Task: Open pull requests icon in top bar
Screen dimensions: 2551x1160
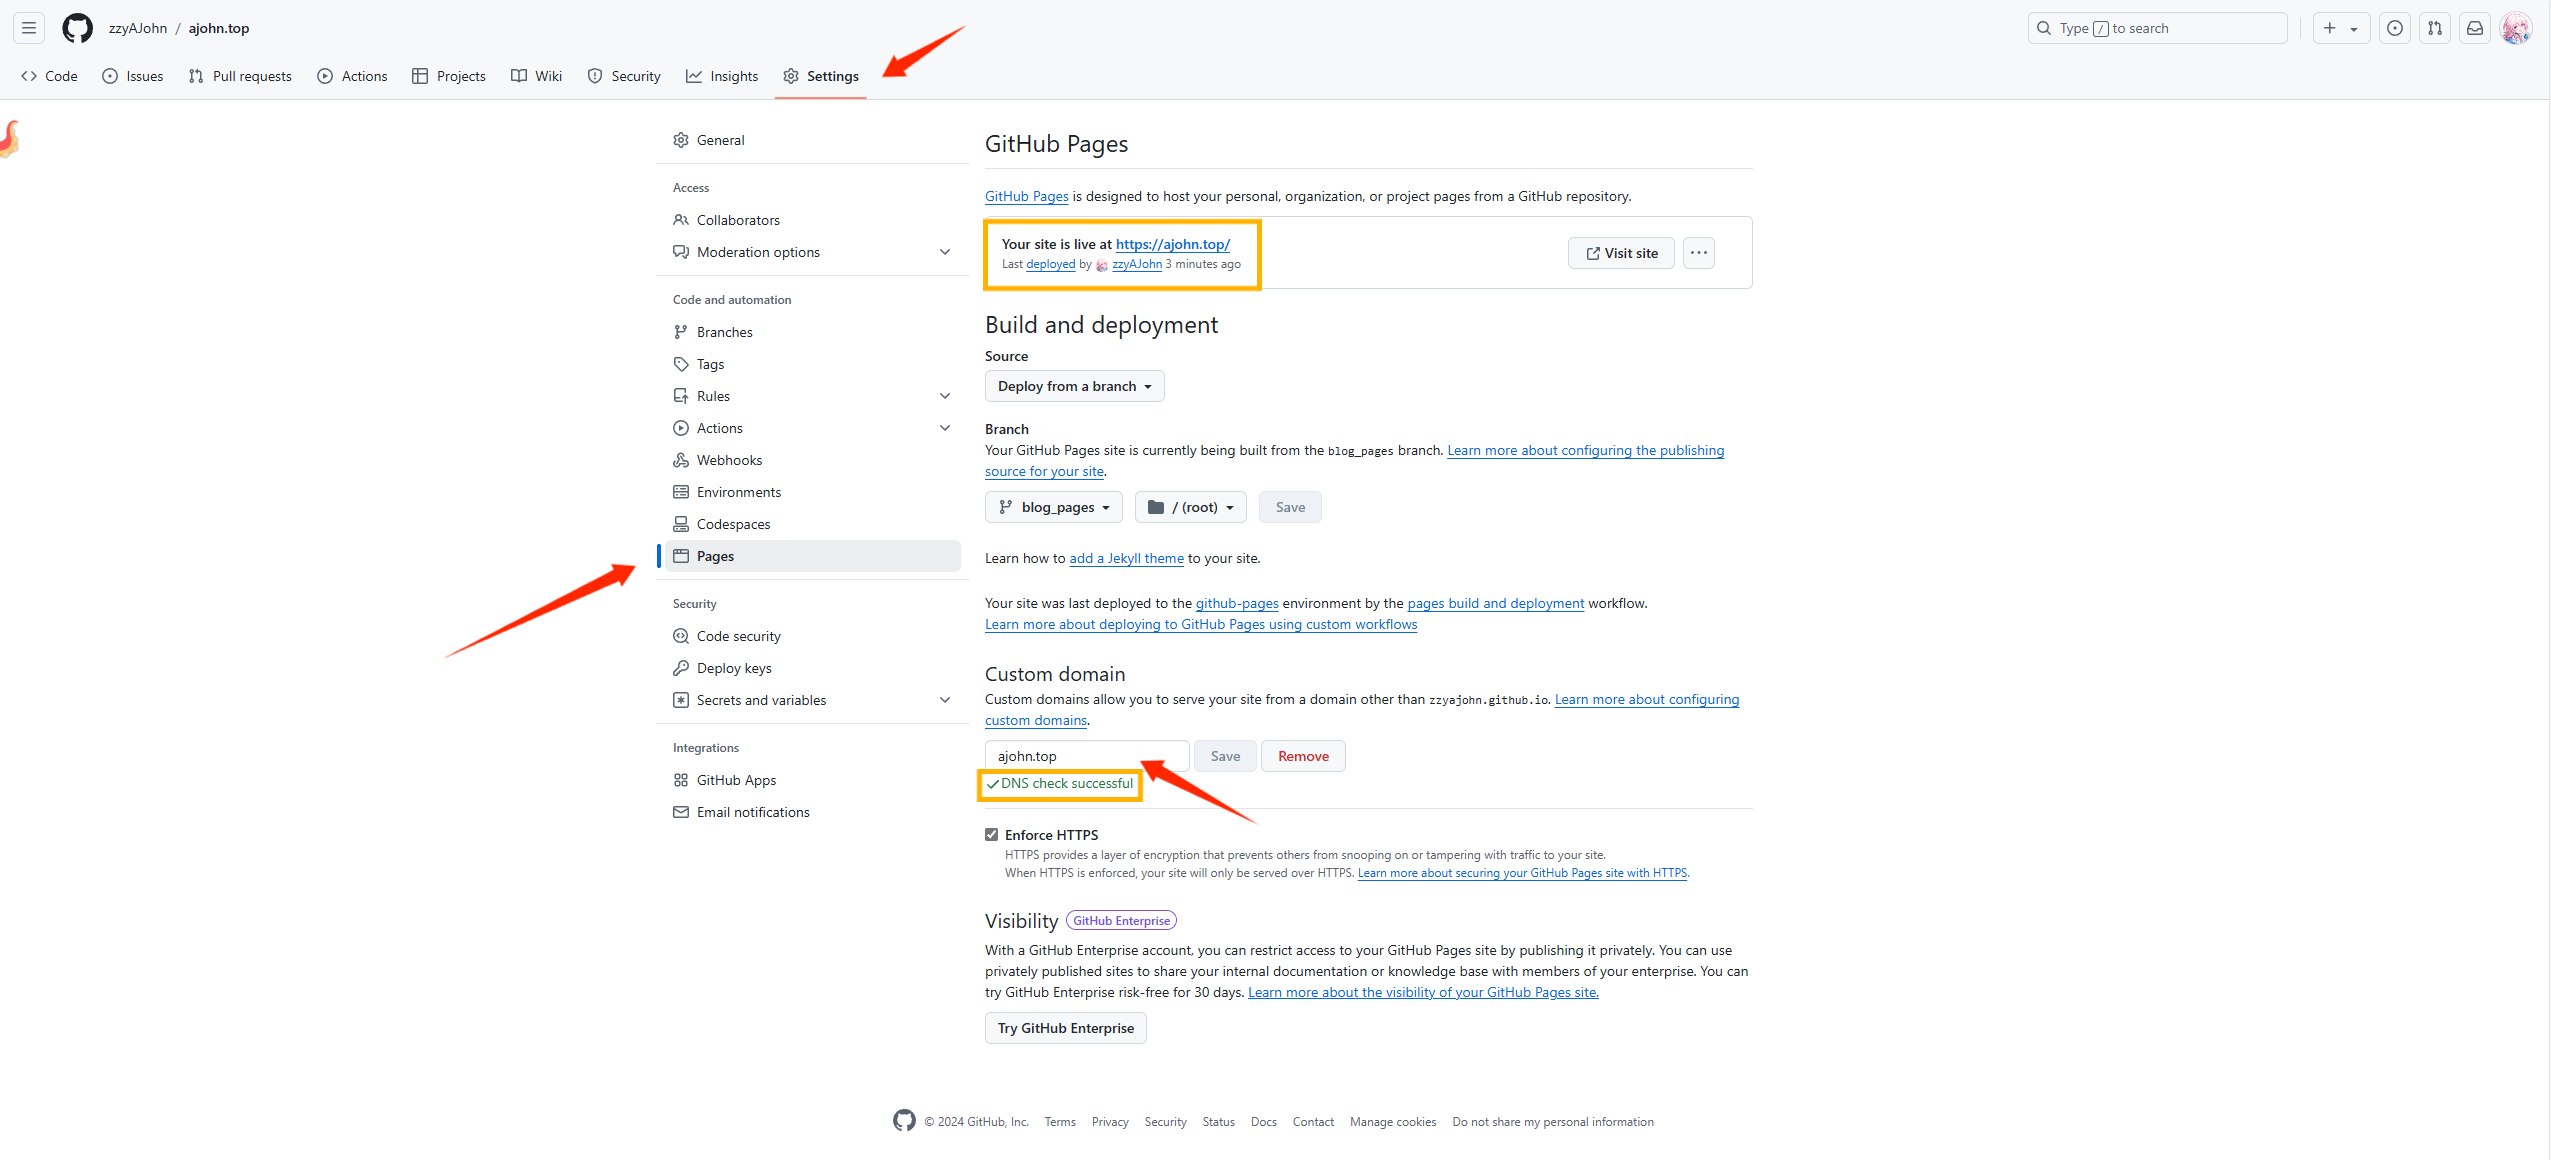Action: tap(2435, 28)
